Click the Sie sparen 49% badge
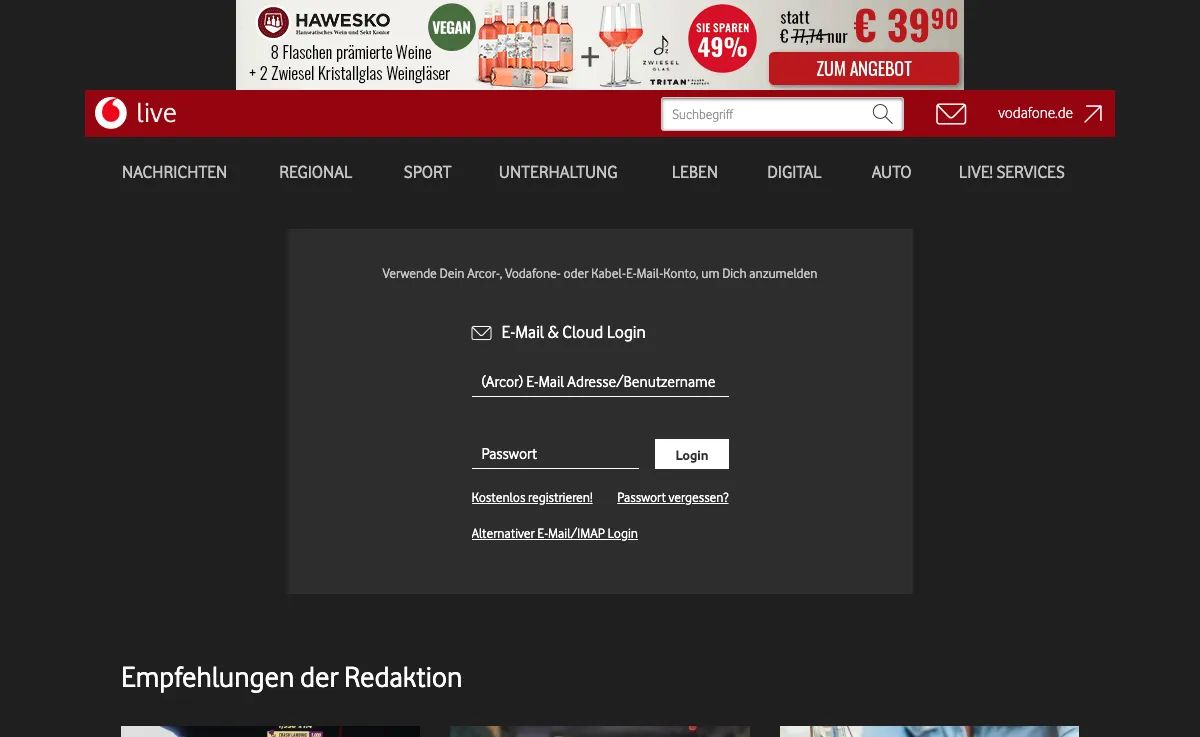This screenshot has height=737, width=1200. [x=723, y=41]
